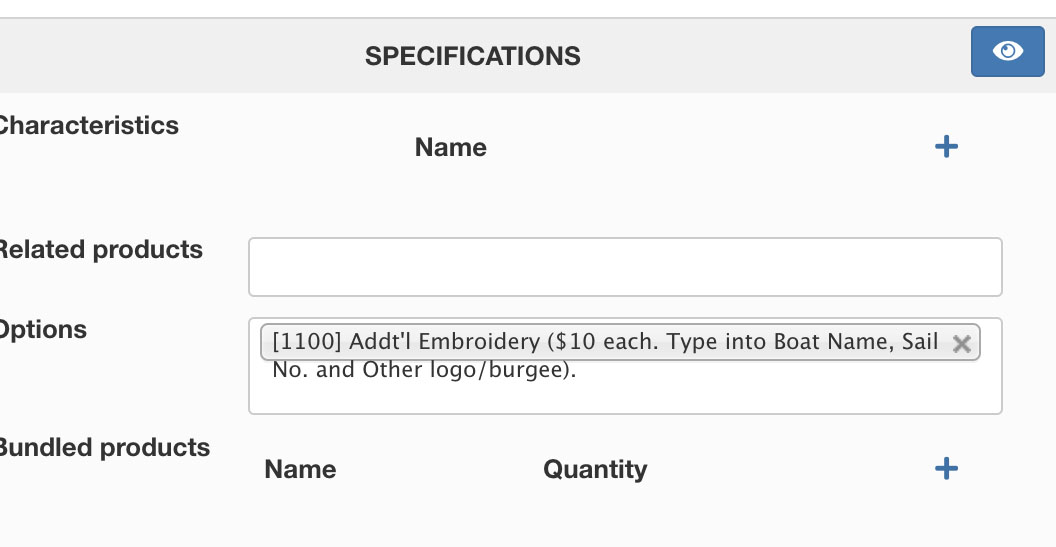Add a new characteristic with plus icon
The height and width of the screenshot is (547, 1056).
pyautogui.click(x=945, y=147)
